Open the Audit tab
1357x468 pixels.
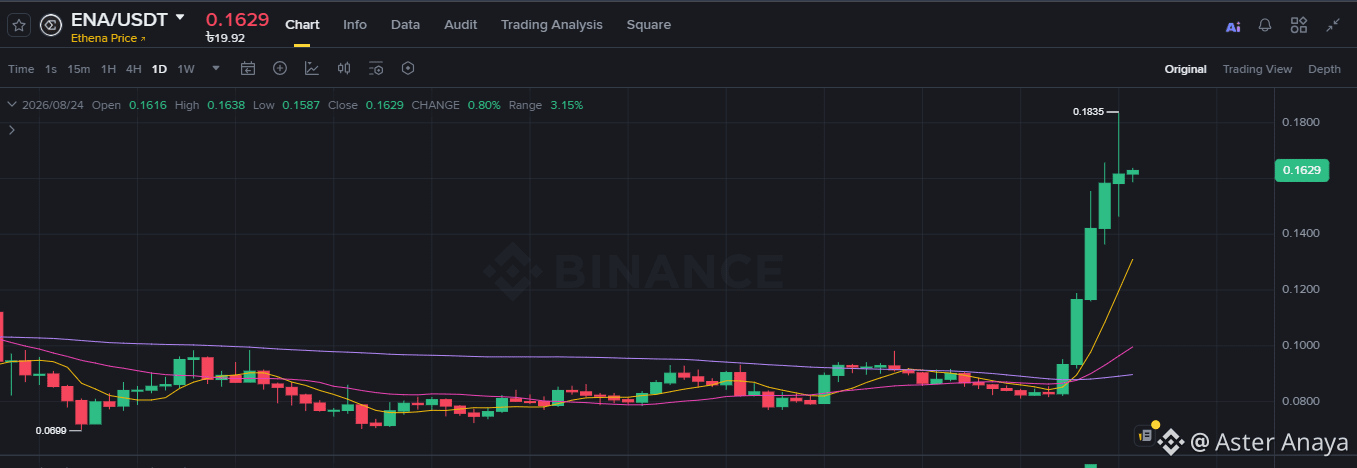460,24
